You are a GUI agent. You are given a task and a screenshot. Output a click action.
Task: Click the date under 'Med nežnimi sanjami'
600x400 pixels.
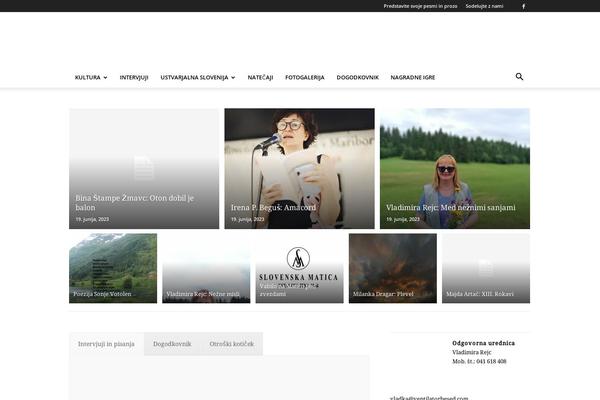click(403, 219)
